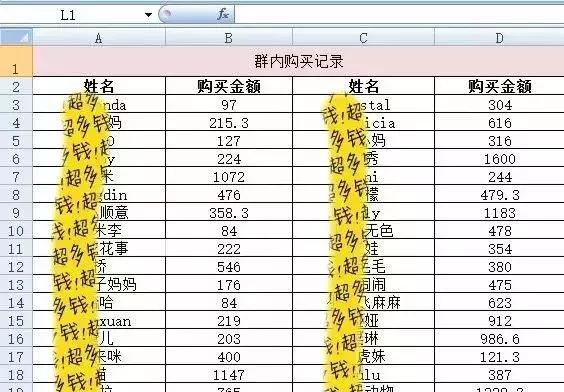Image resolution: width=564 pixels, height=392 pixels.
Task: Click the merged title cell 群内购买记录
Action: [299, 61]
